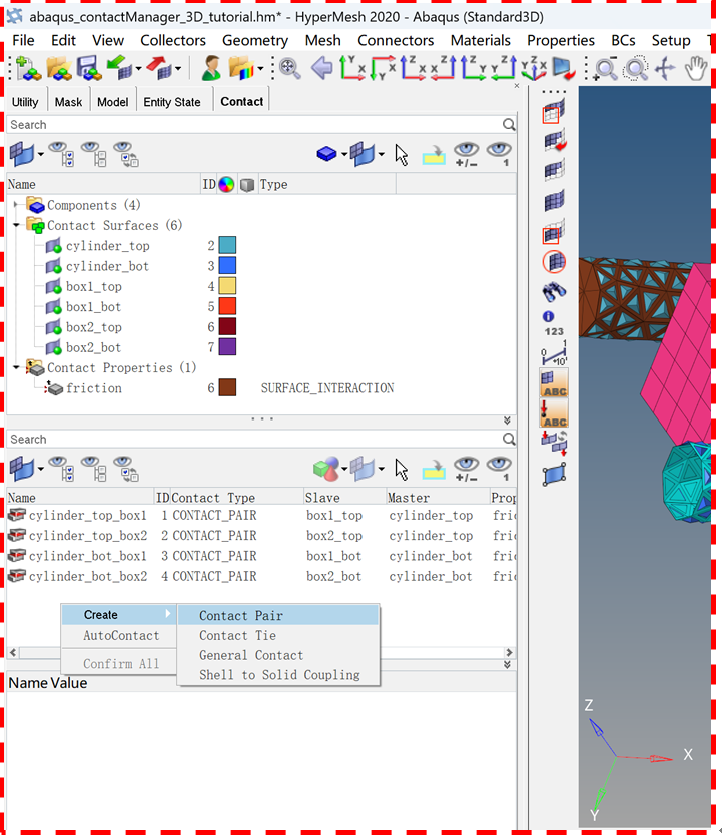Click the previous view arrow icon
The height and width of the screenshot is (836, 722).
321,68
